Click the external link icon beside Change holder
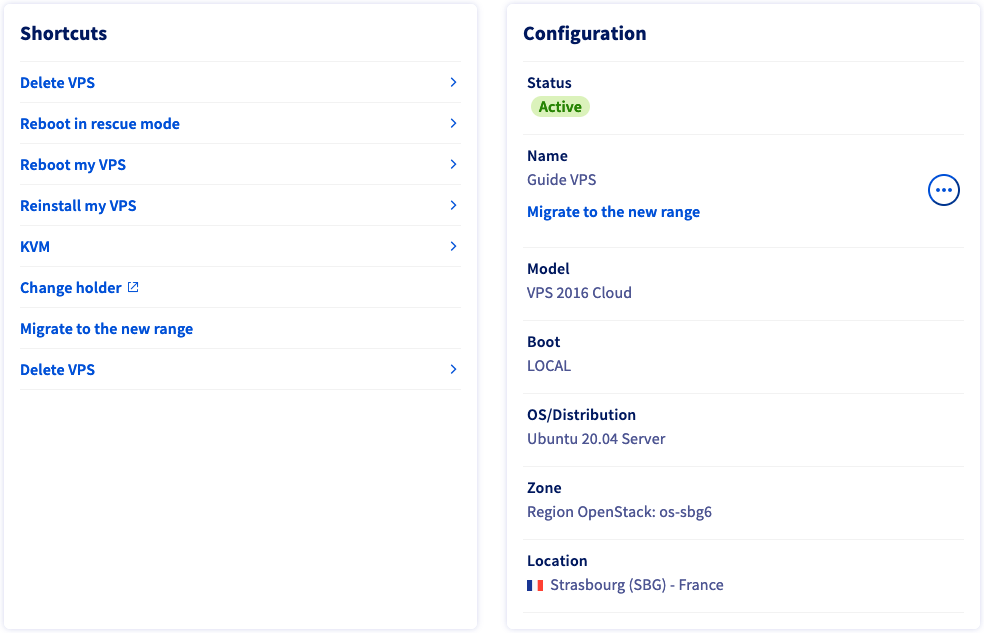Screen dimensions: 984x633 [x=133, y=287]
